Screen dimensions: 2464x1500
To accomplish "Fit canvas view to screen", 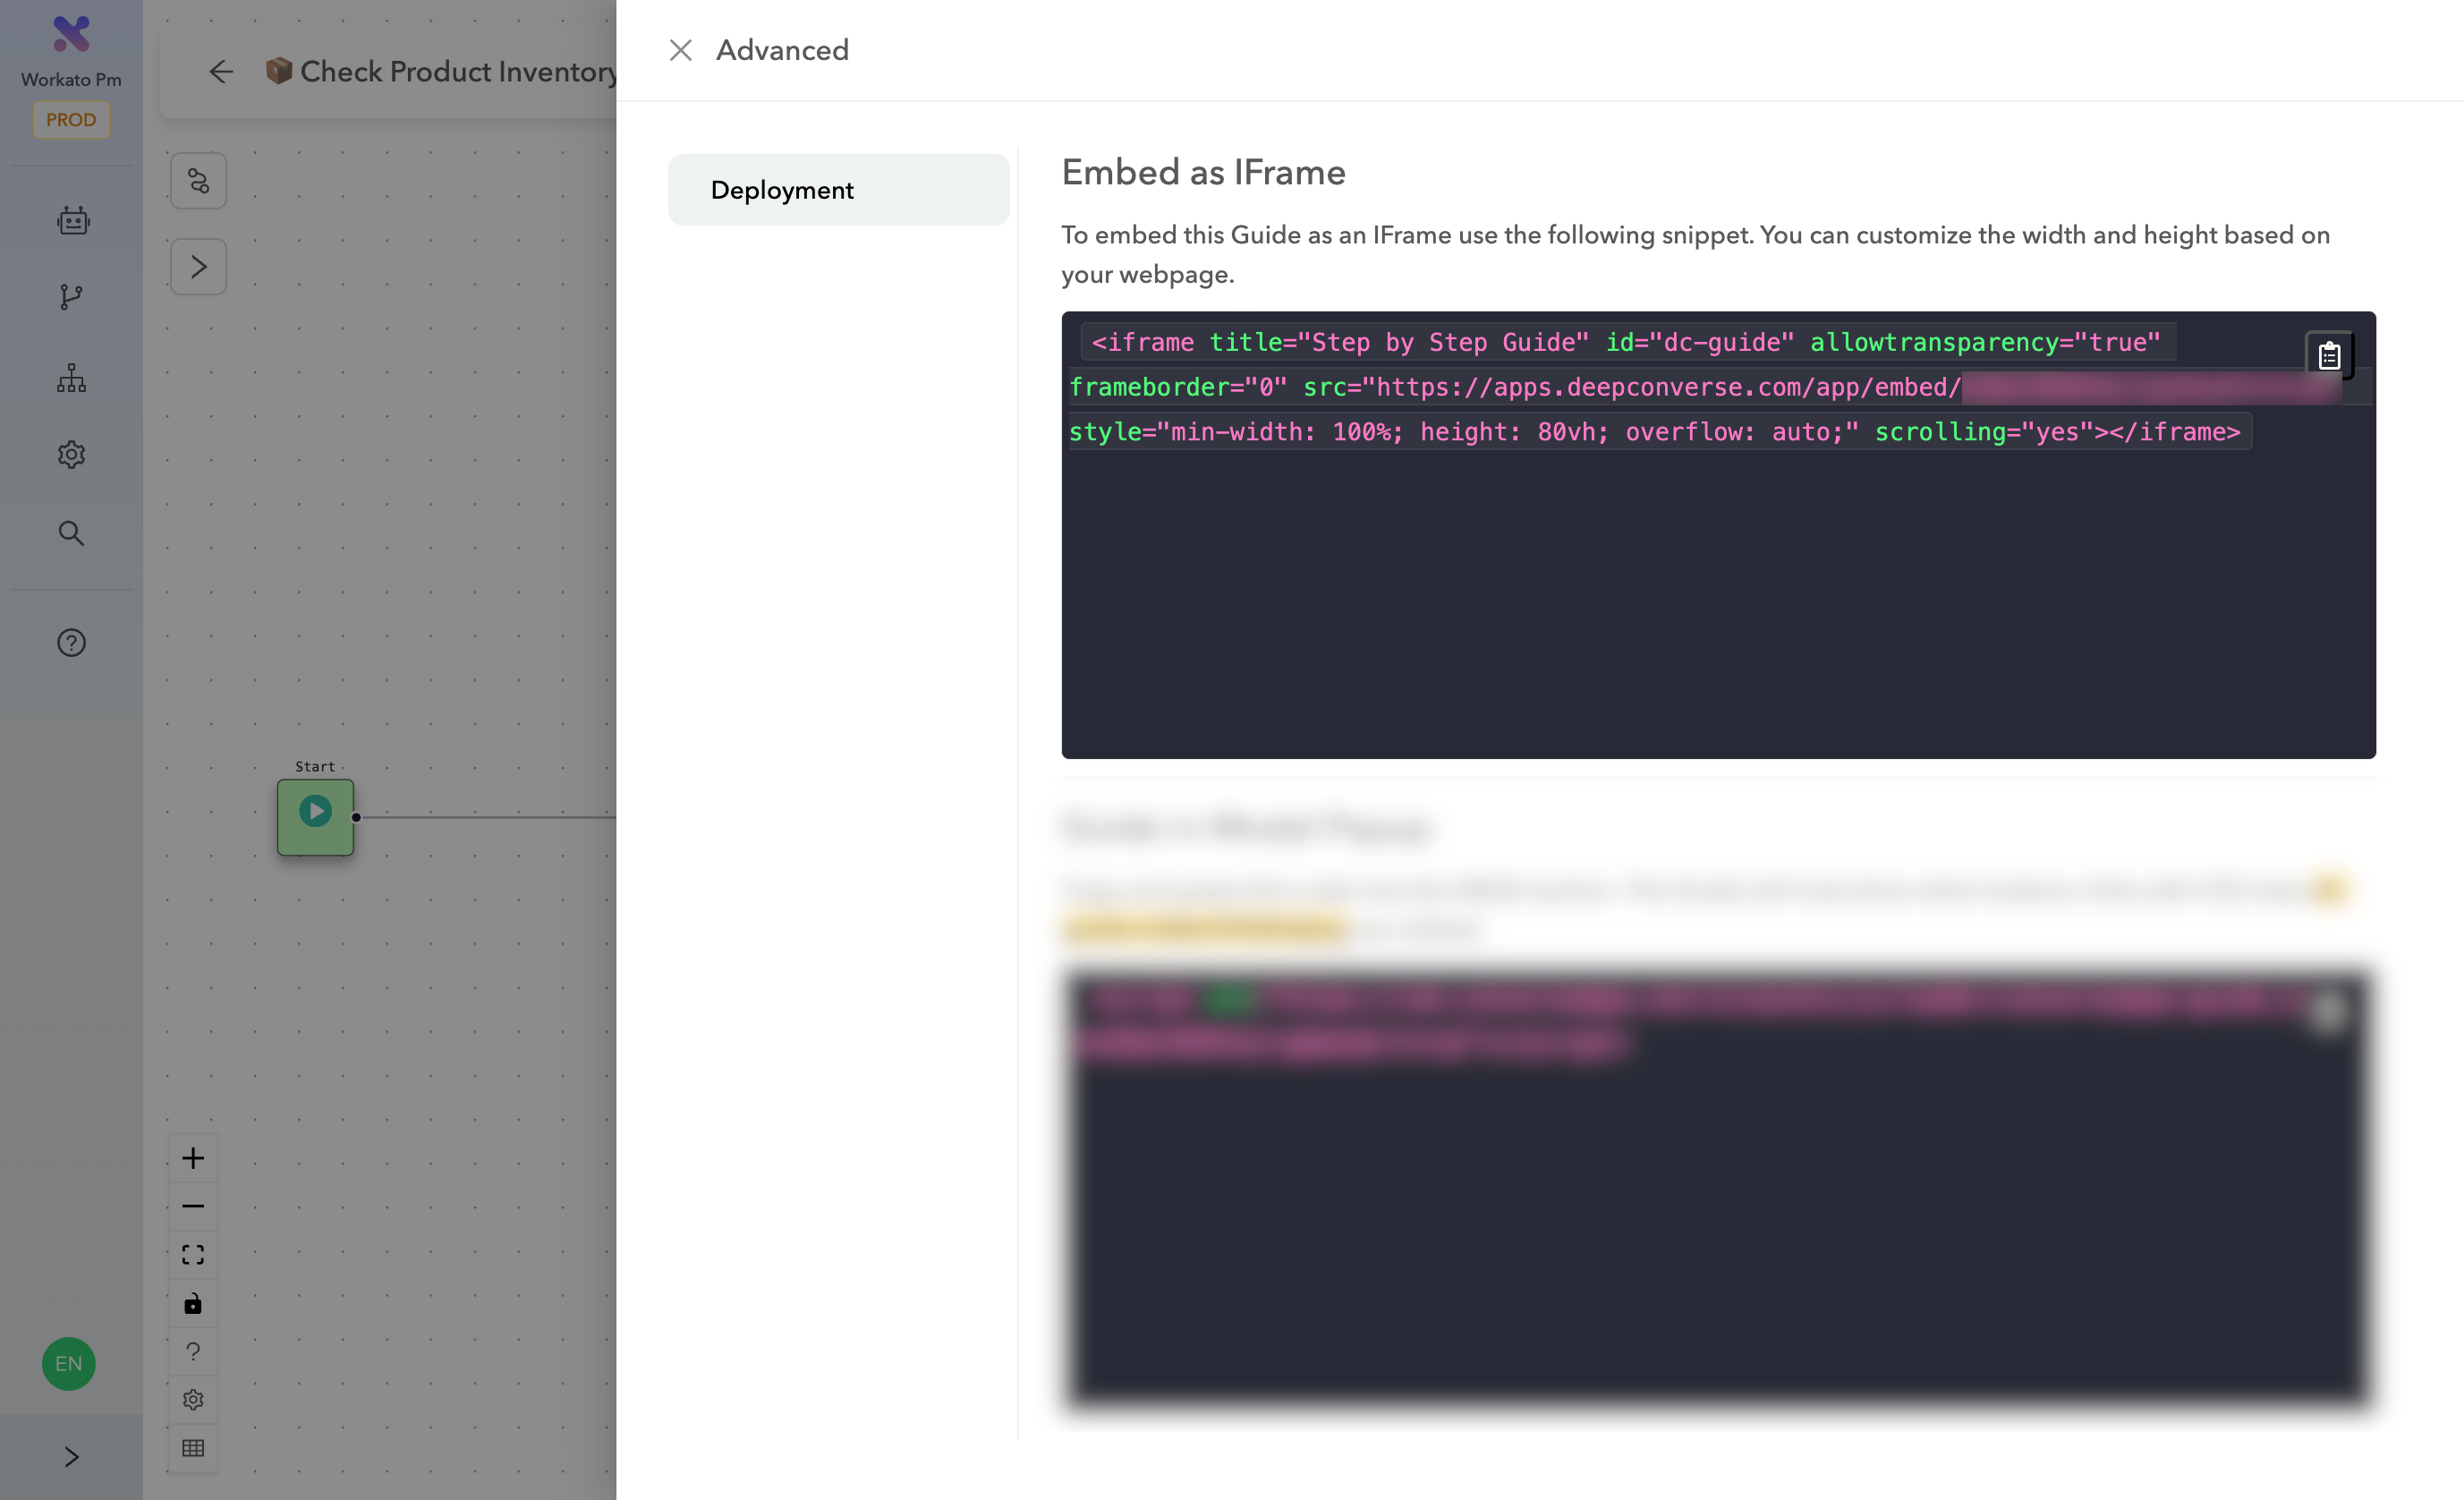I will pyautogui.click(x=193, y=1254).
